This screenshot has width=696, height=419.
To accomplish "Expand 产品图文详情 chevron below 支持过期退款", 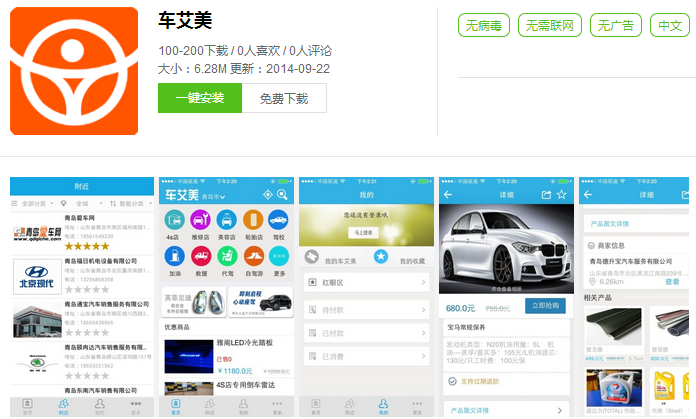I will [560, 411].
